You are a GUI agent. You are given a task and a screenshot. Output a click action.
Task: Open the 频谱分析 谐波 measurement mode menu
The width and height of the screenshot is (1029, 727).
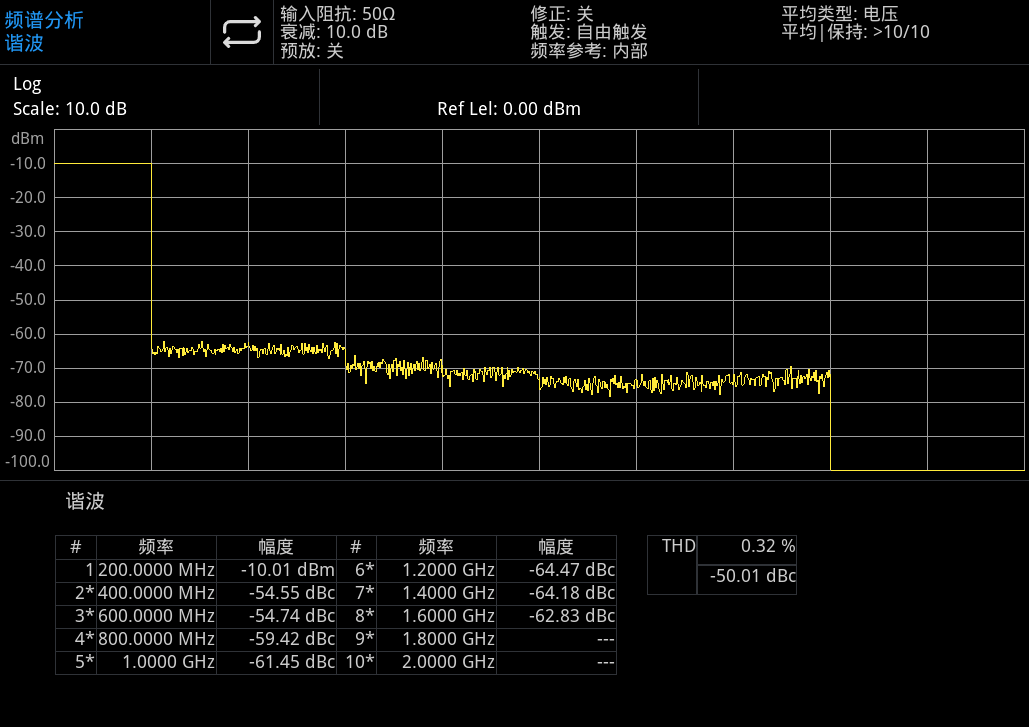pos(45,32)
